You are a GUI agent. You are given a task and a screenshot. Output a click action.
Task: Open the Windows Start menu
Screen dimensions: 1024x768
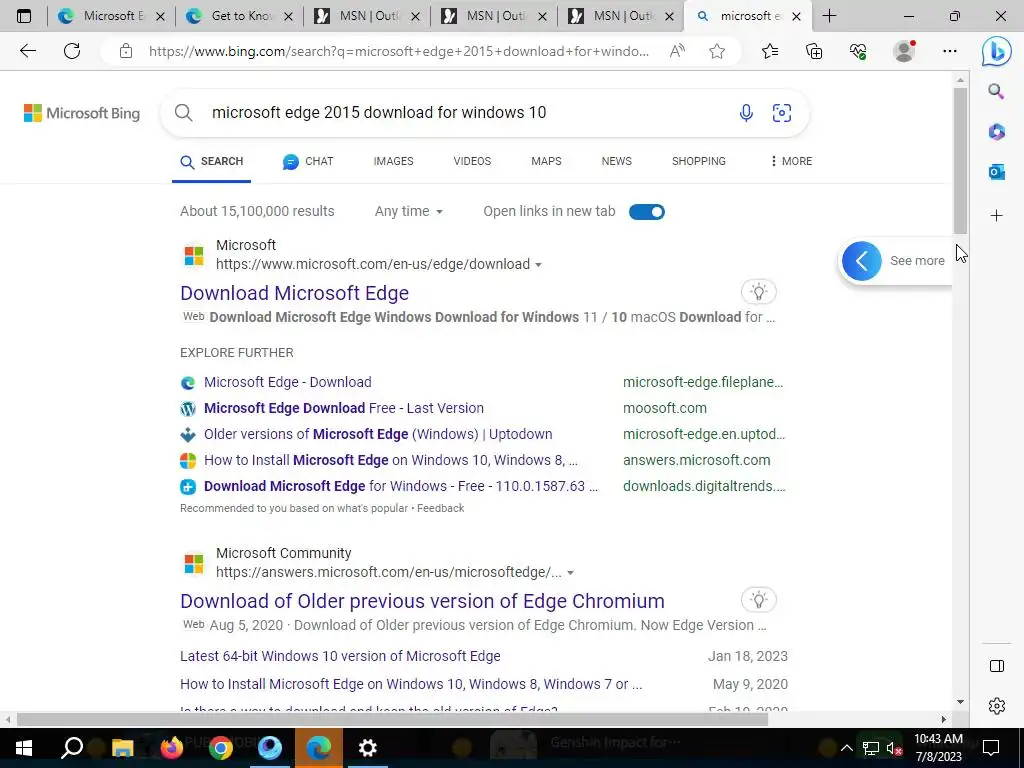(x=24, y=748)
